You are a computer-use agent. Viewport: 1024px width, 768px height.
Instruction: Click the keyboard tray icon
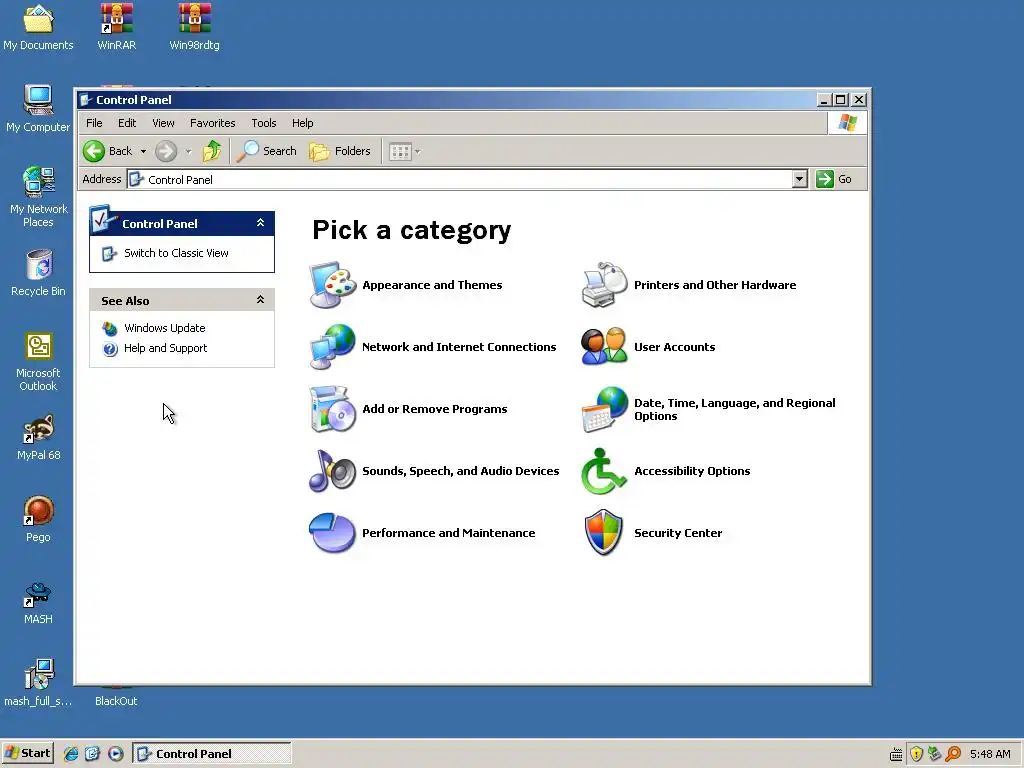896,754
